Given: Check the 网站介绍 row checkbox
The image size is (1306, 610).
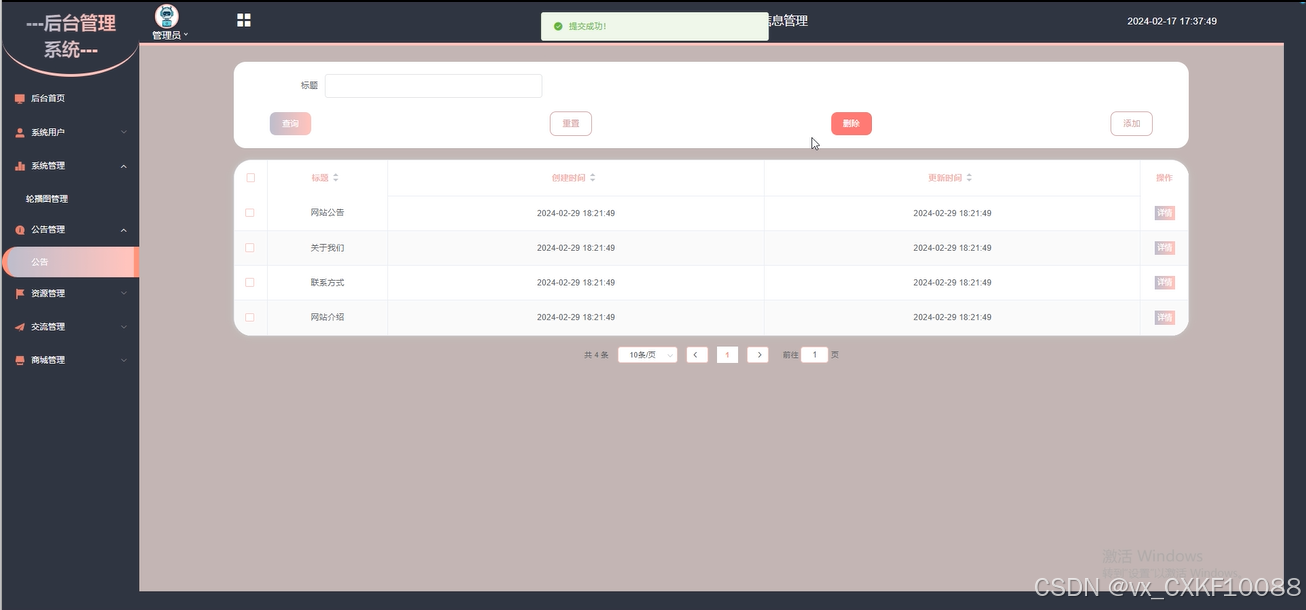Looking at the screenshot, I should 250,317.
